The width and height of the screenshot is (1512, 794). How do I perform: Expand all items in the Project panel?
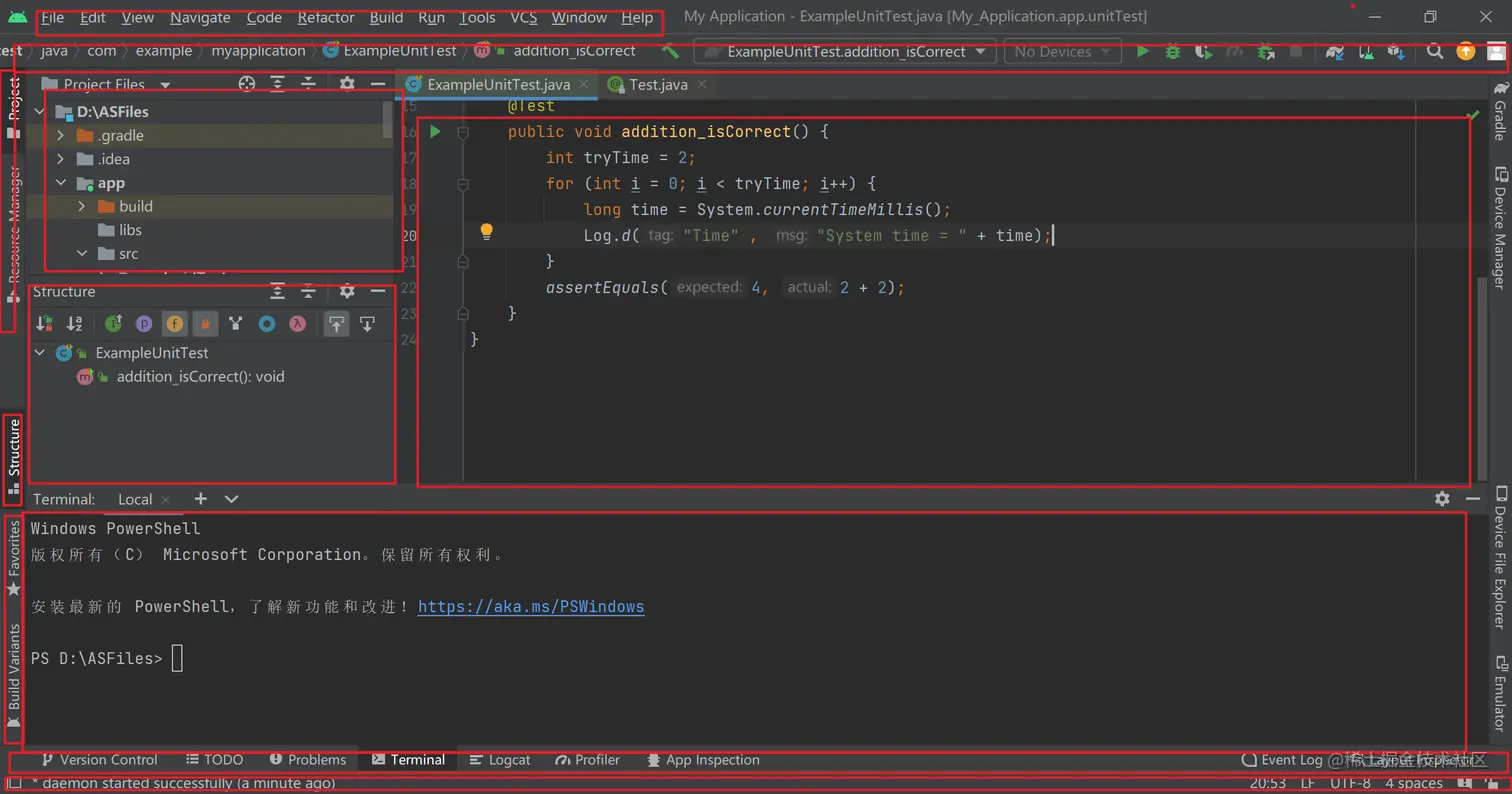(x=278, y=84)
